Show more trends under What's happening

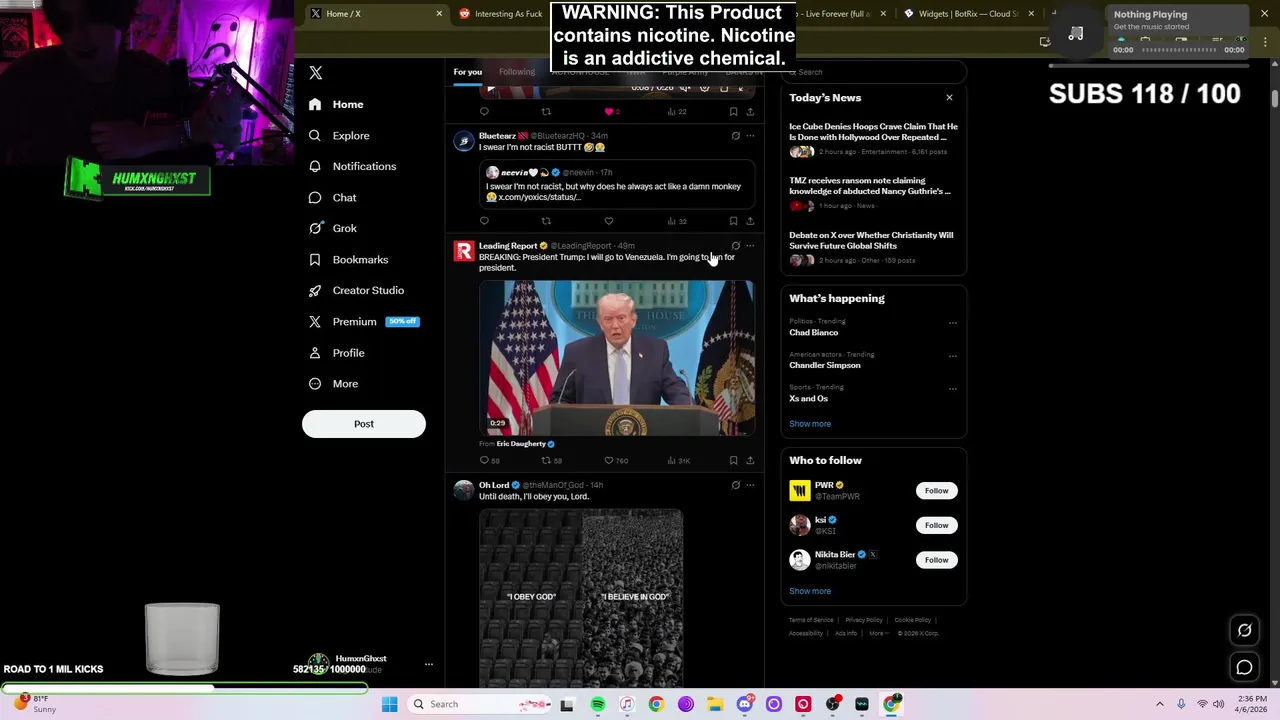[x=810, y=424]
